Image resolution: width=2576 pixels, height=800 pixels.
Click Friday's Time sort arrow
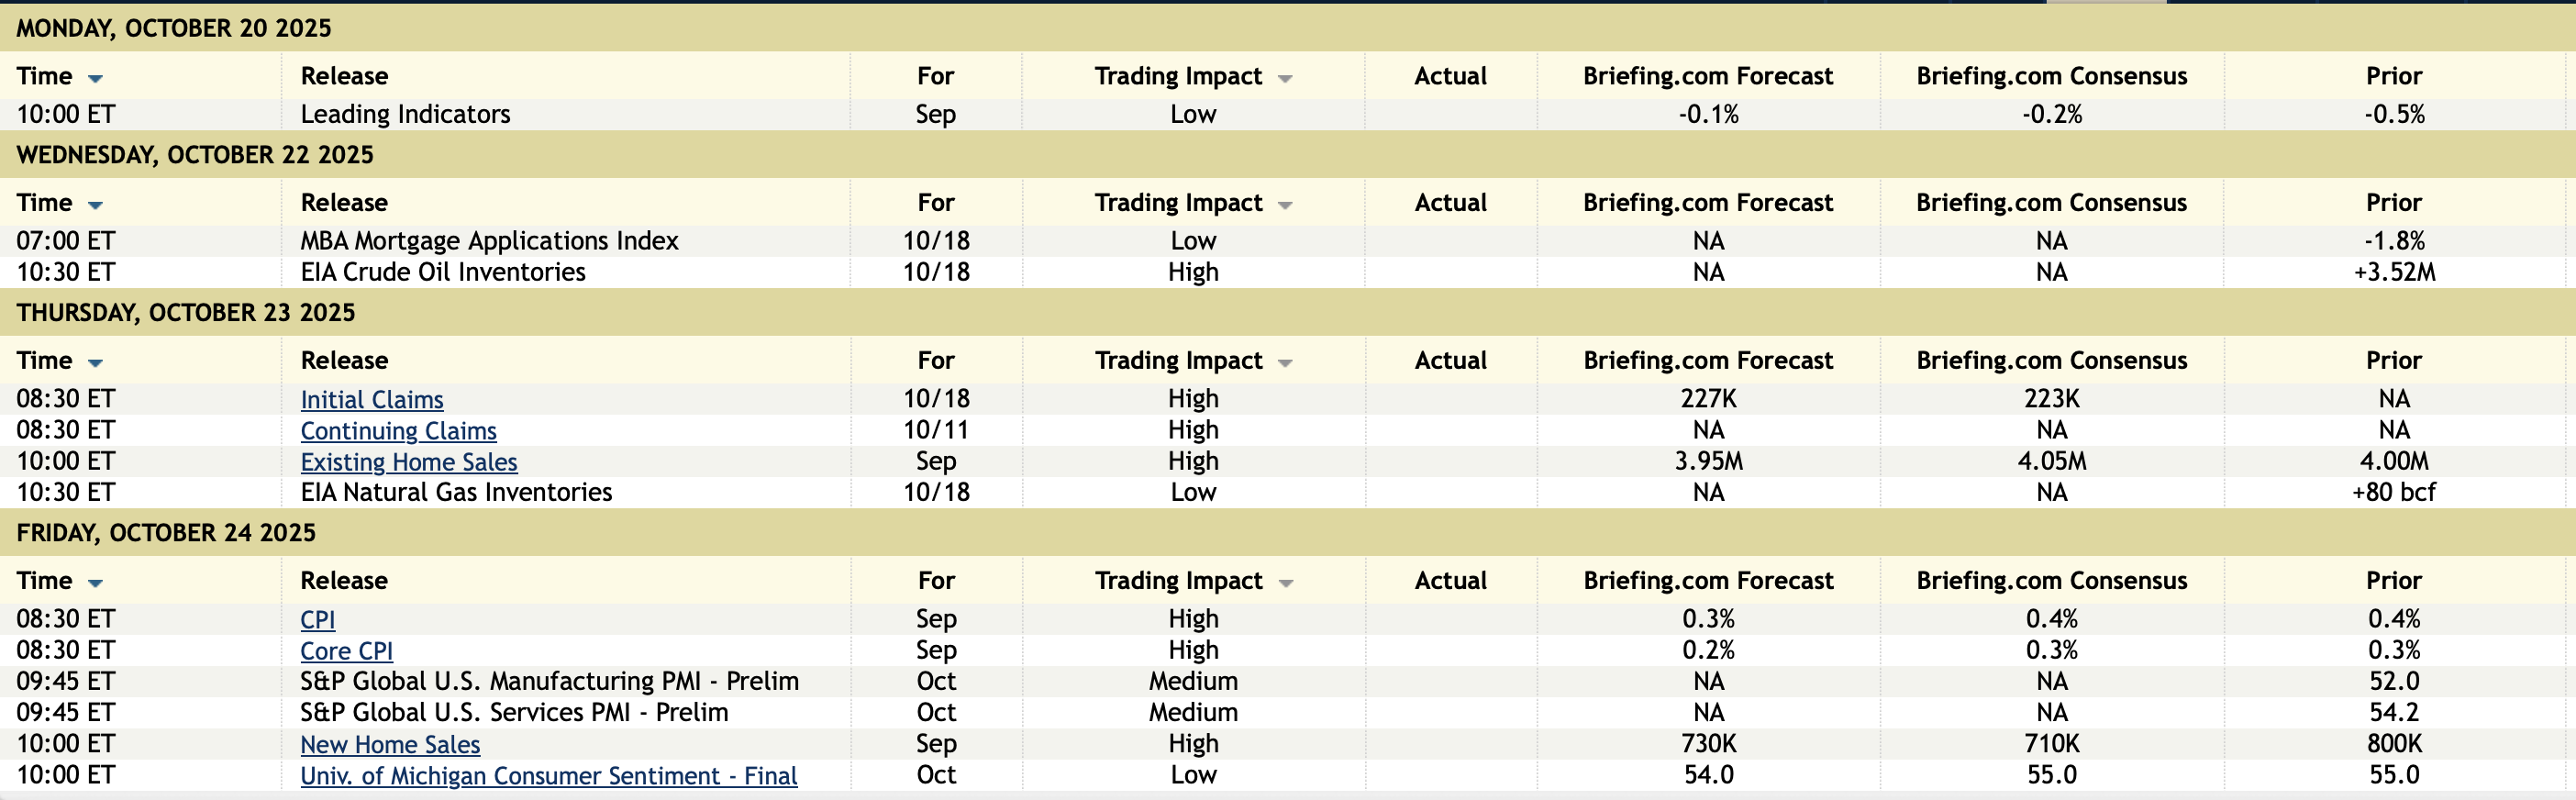[95, 583]
